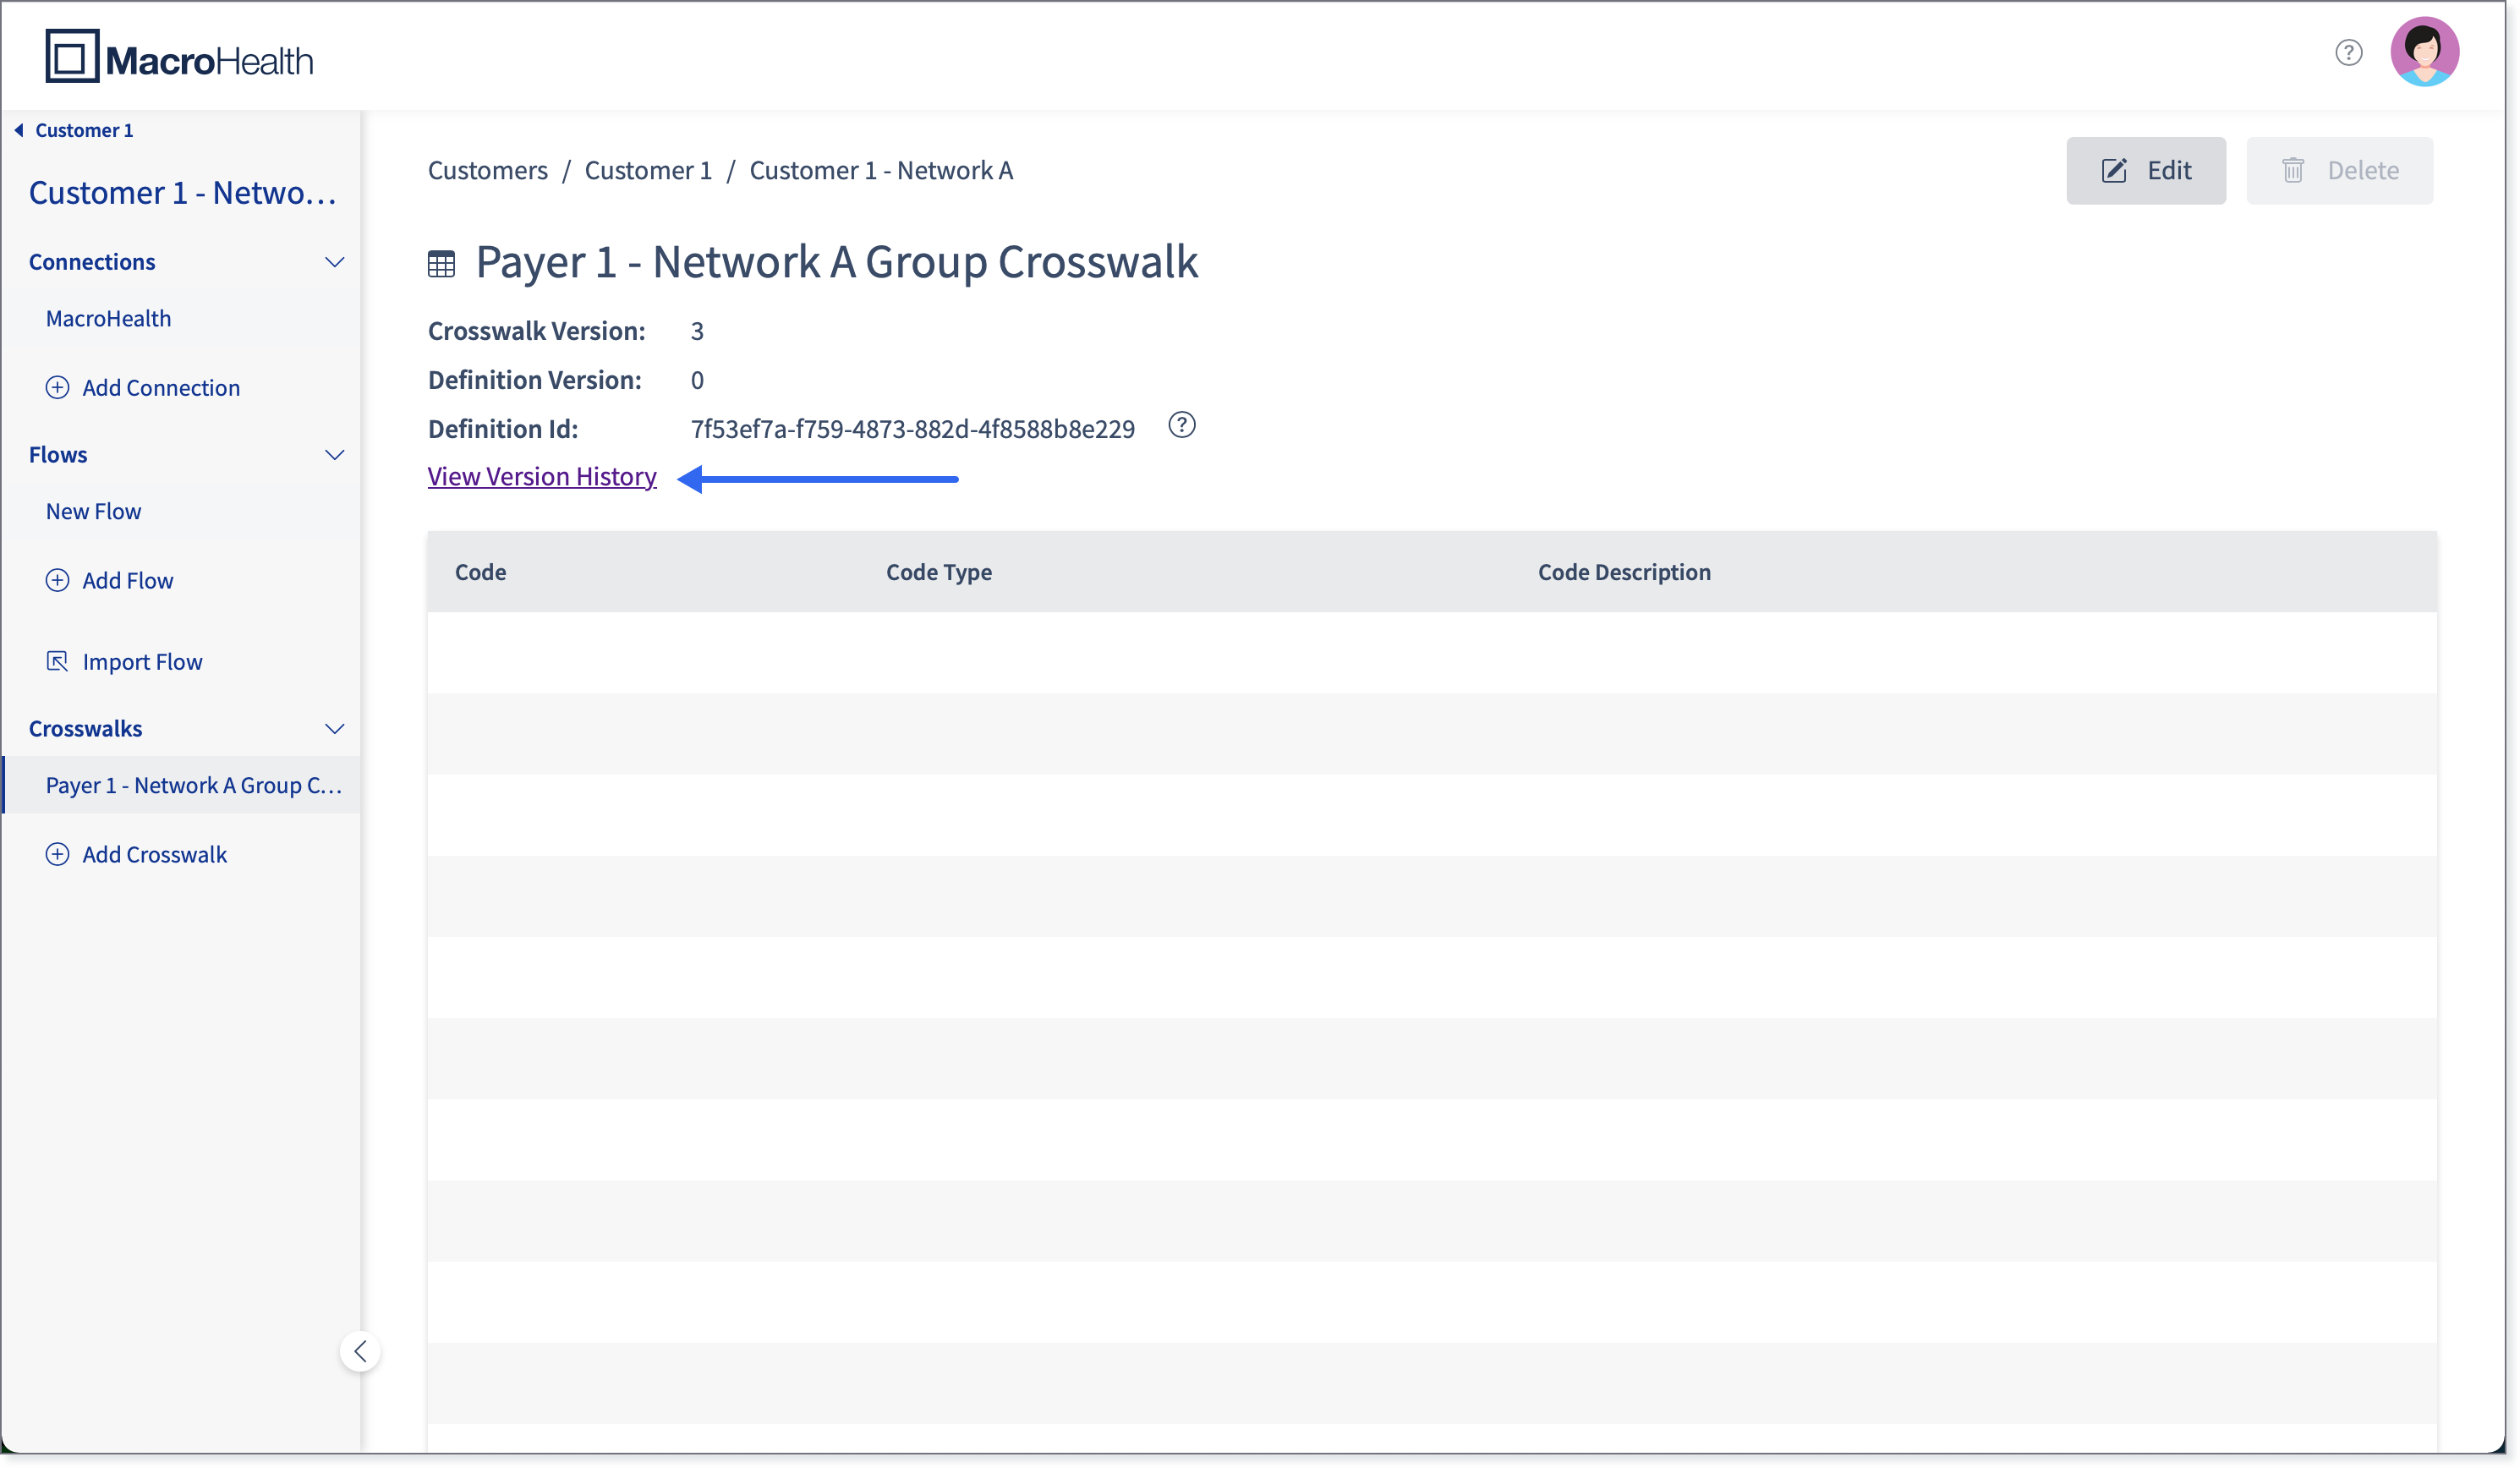2520x1468 pixels.
Task: Click the Code Description column header
Action: pyautogui.click(x=1624, y=572)
